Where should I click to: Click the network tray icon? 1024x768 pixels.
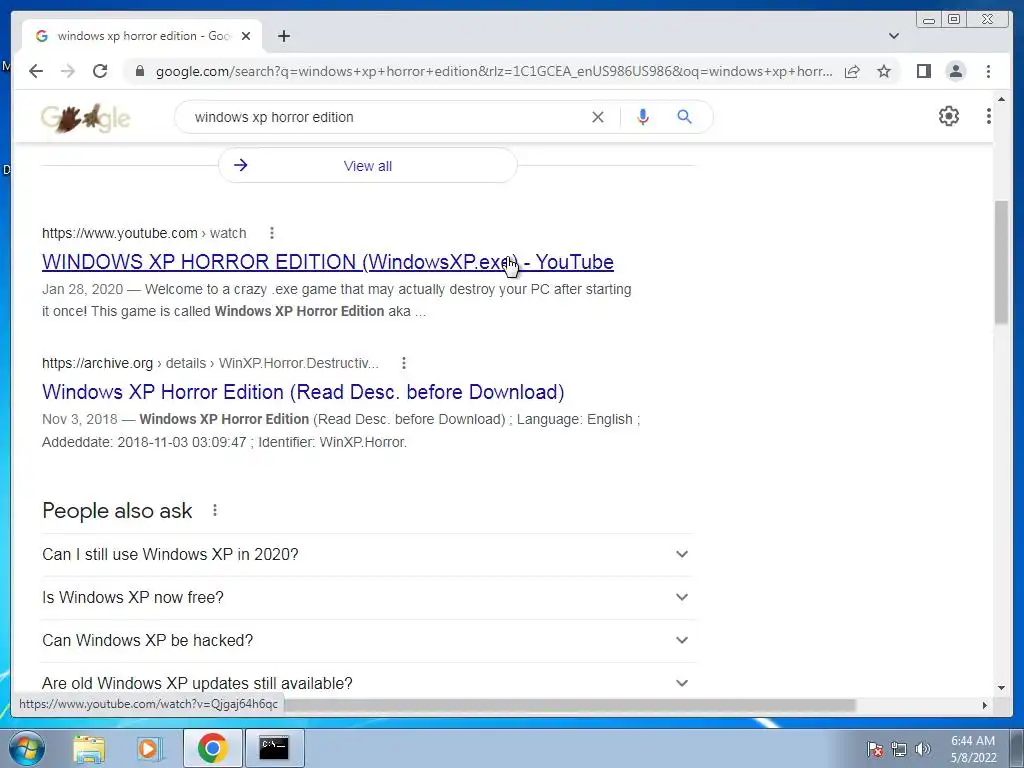899,749
